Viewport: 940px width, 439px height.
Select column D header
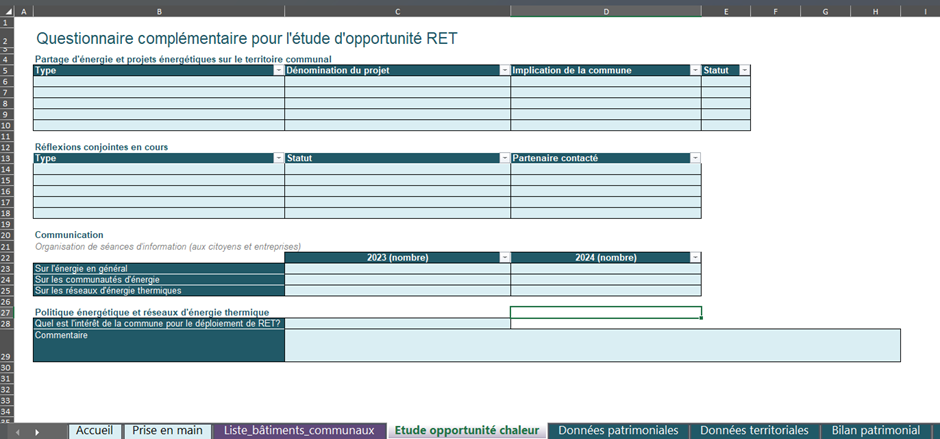click(605, 11)
